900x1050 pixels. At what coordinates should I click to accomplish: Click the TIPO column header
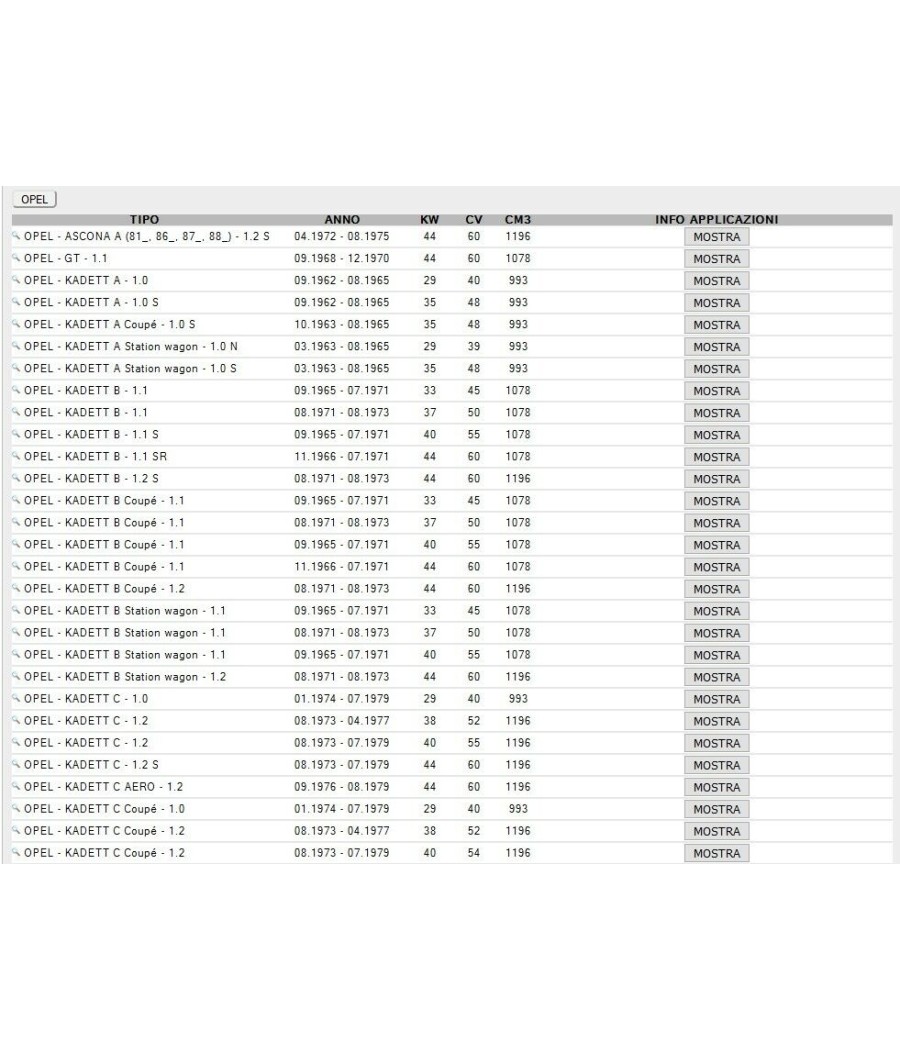tap(144, 220)
